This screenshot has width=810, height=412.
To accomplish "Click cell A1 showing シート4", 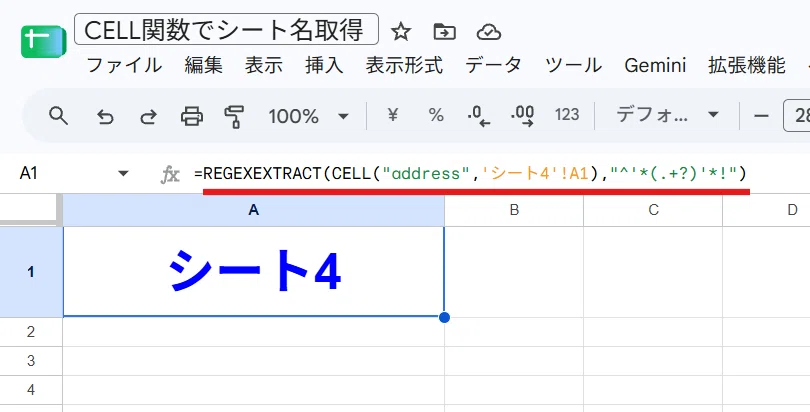I will [x=254, y=272].
